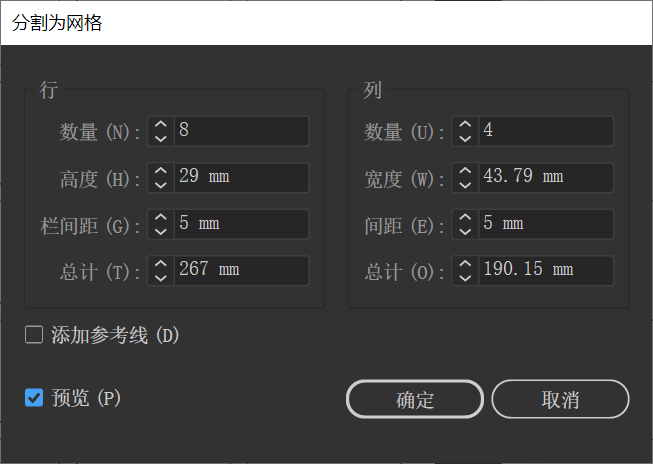Click the column 数量 field showing 4
This screenshot has height=464, width=653.
pyautogui.click(x=545, y=131)
